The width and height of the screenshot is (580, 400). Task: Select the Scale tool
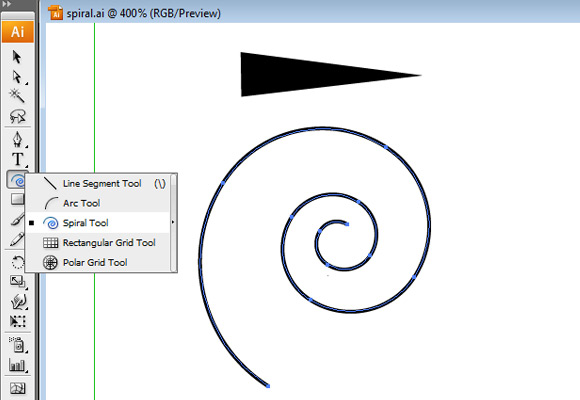point(17,282)
